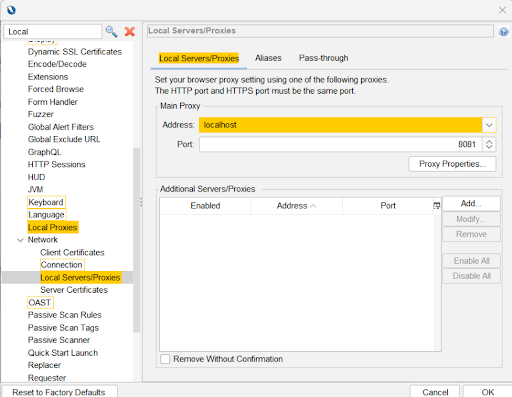
Task: Open the Address dropdown arrow
Action: tap(489, 125)
